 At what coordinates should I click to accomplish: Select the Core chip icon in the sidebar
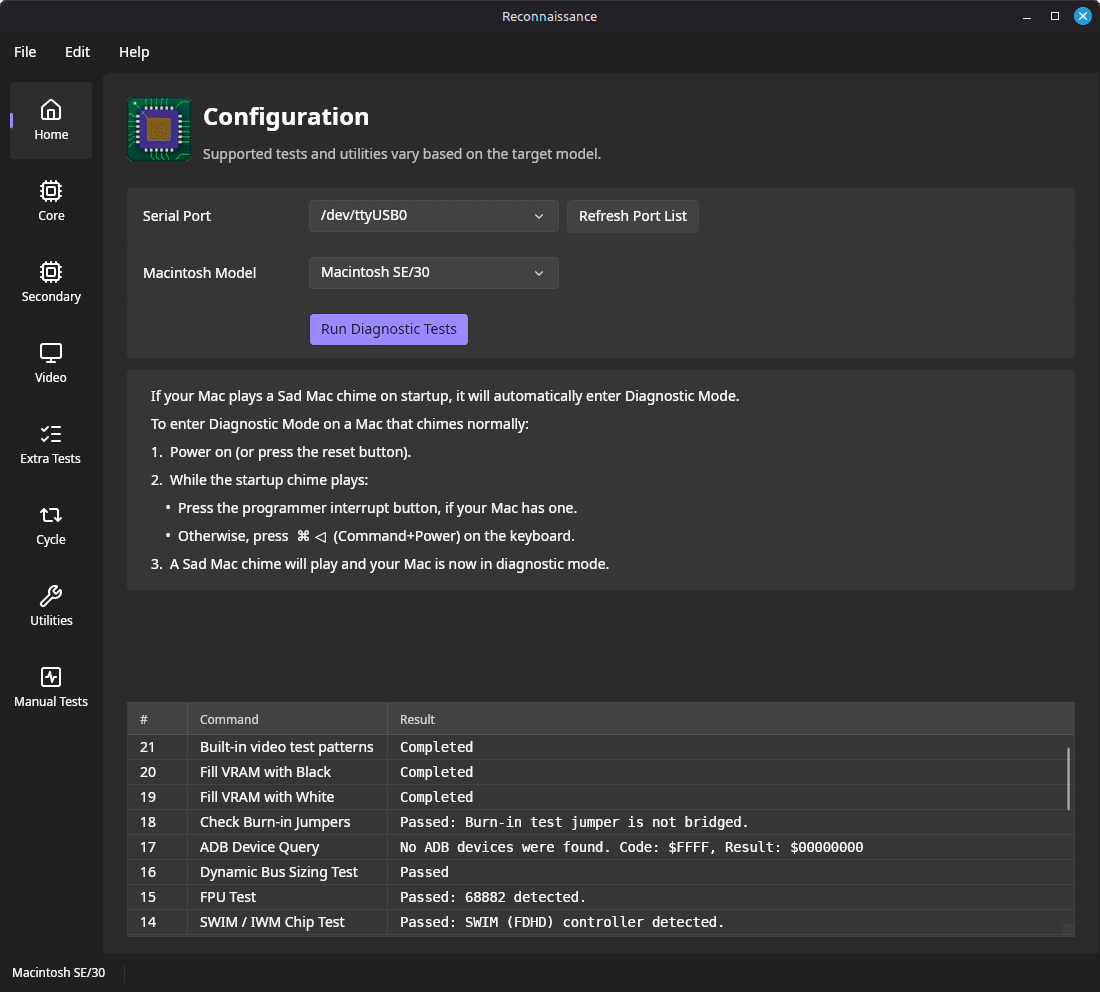51,201
